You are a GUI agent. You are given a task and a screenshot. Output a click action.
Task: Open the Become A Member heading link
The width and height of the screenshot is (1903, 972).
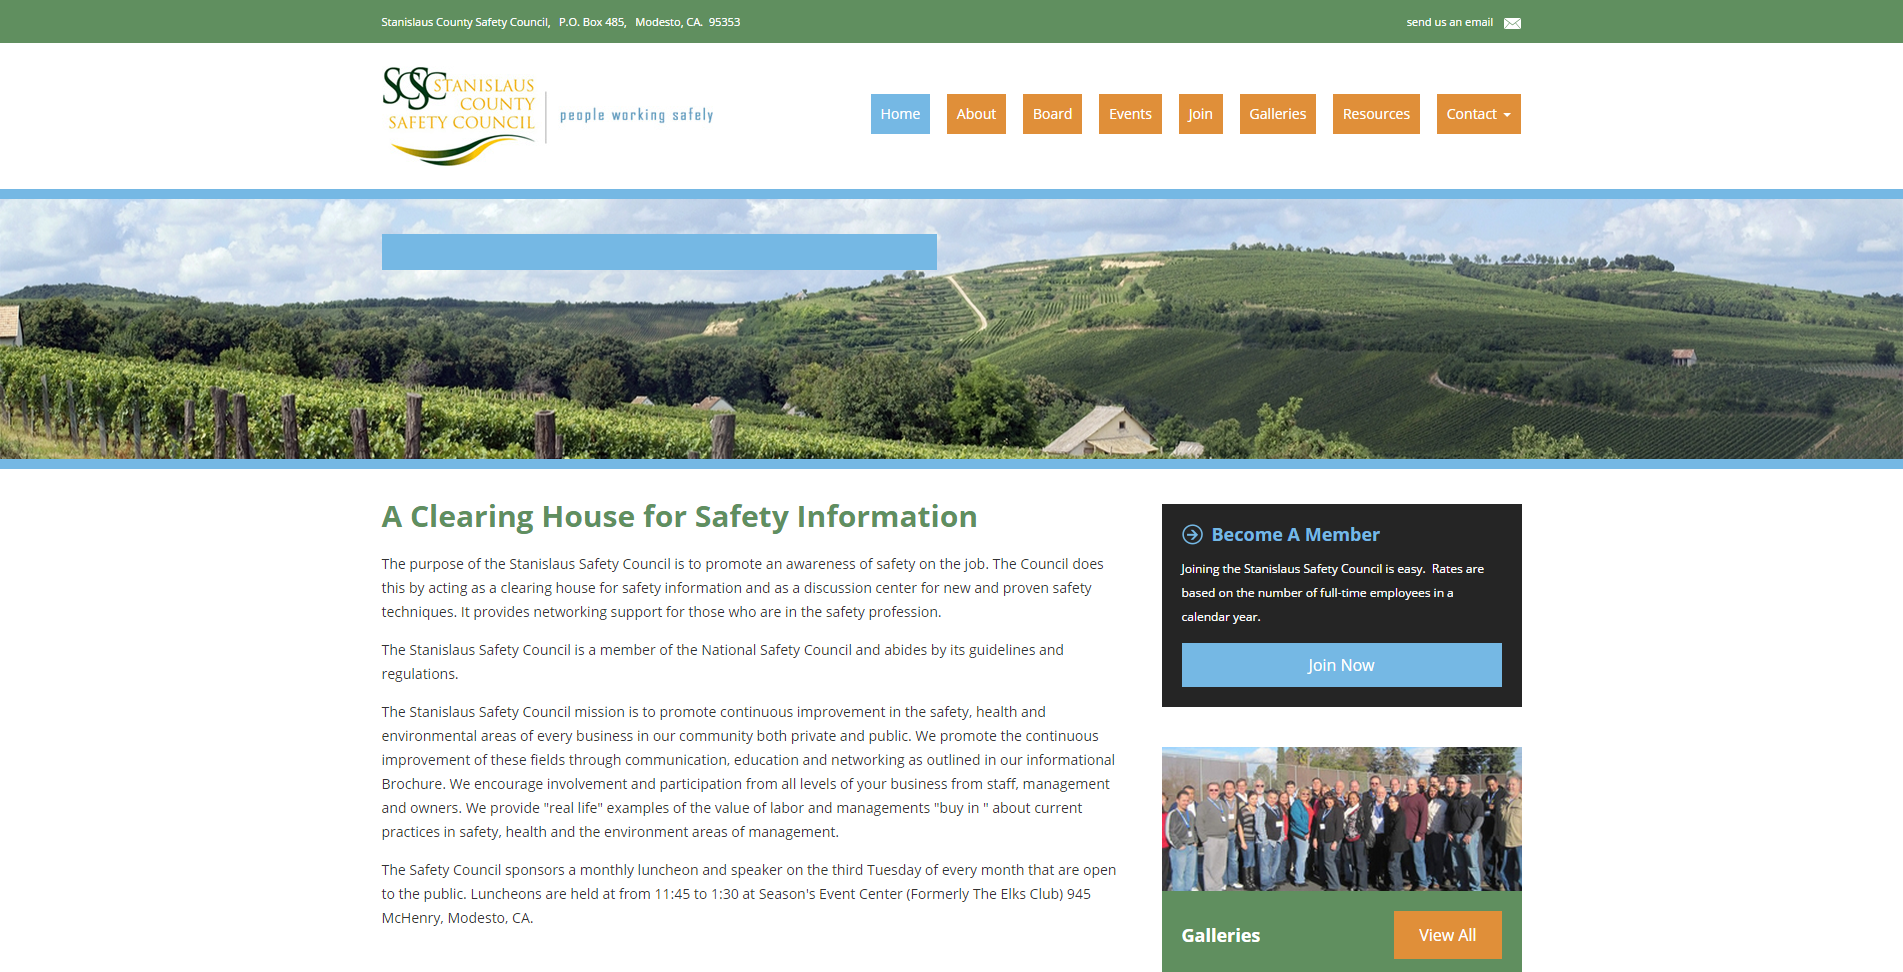point(1295,534)
